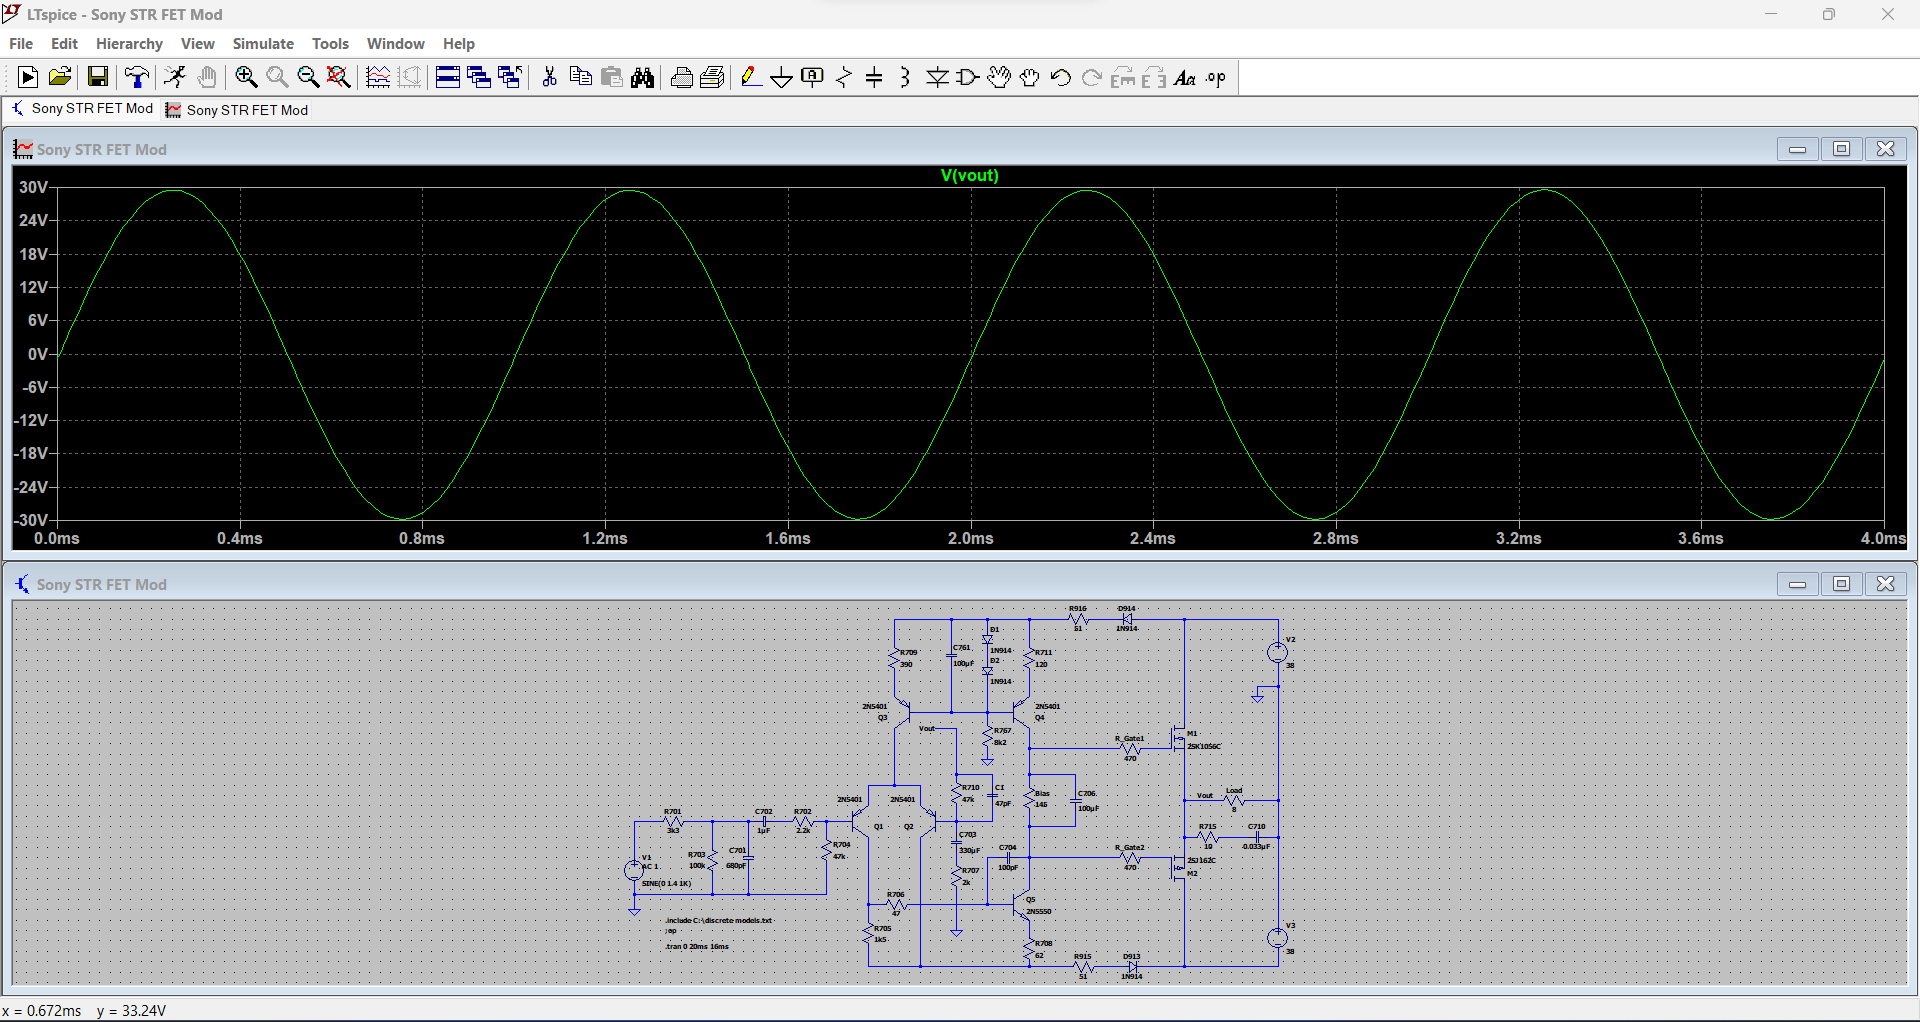Cascade windows icon in toolbar
Image resolution: width=1920 pixels, height=1022 pixels.
pos(479,77)
